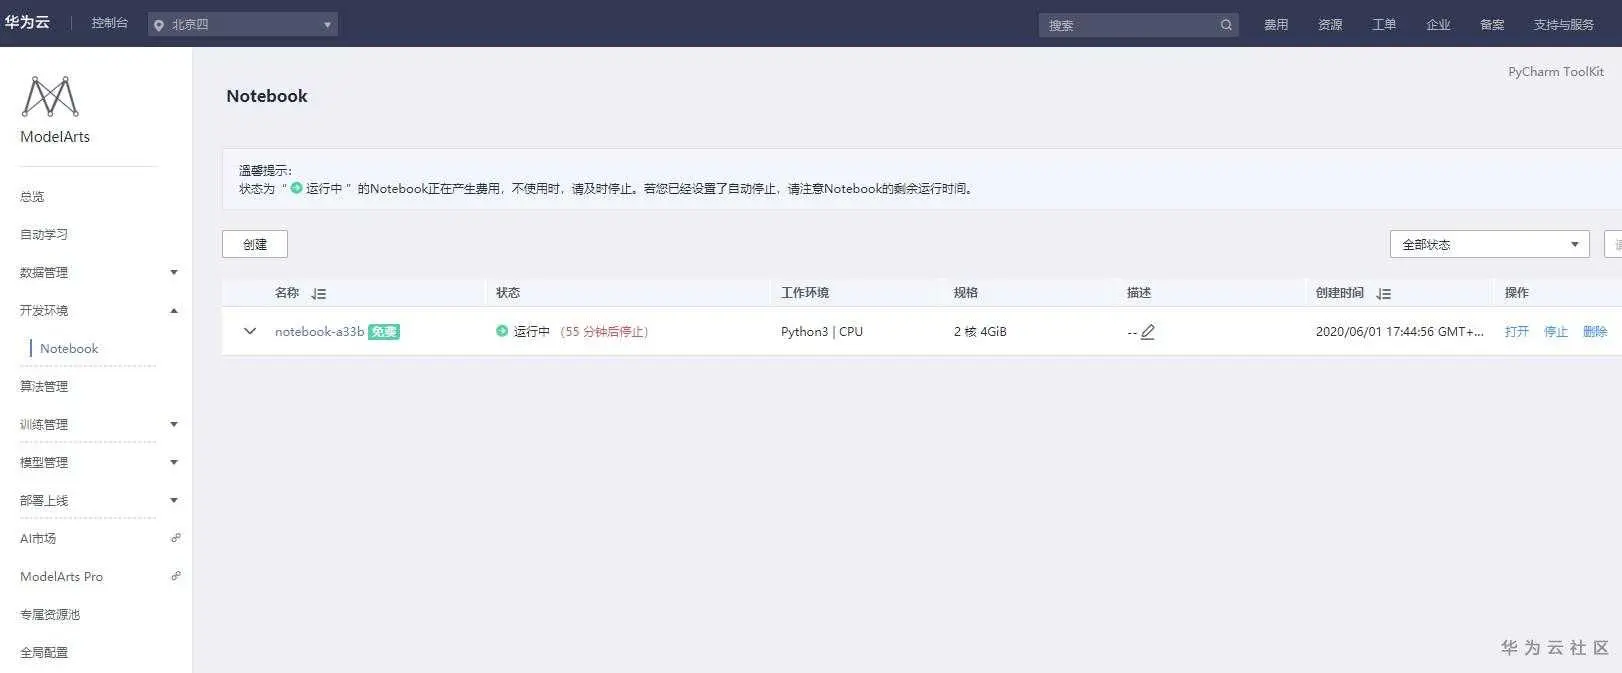Click the 华为云 brand logo
1622x673 pixels.
(x=27, y=22)
